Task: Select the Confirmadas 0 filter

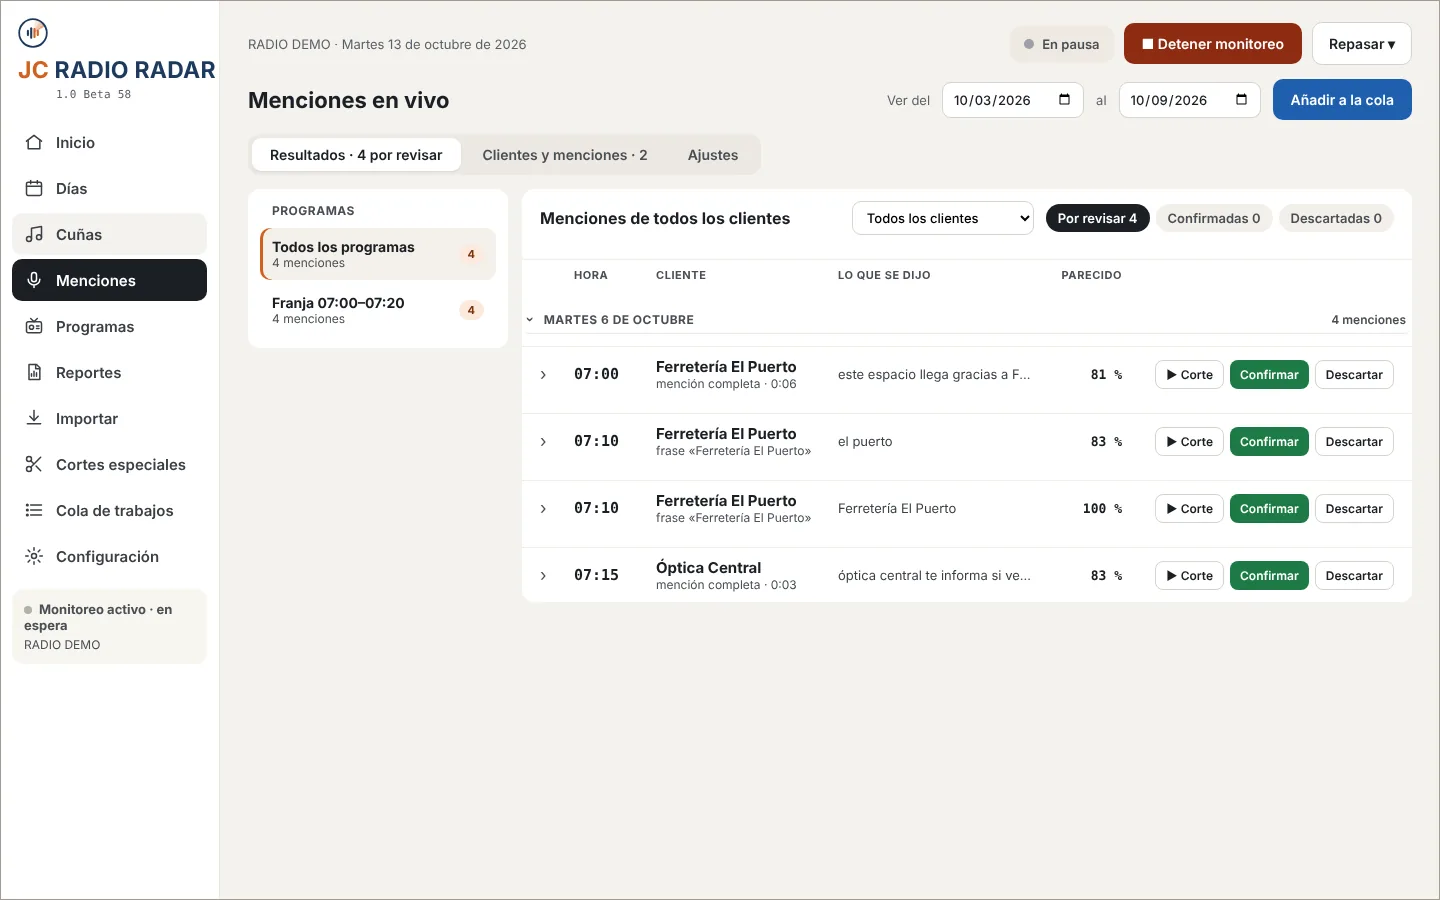Action: coord(1214,218)
